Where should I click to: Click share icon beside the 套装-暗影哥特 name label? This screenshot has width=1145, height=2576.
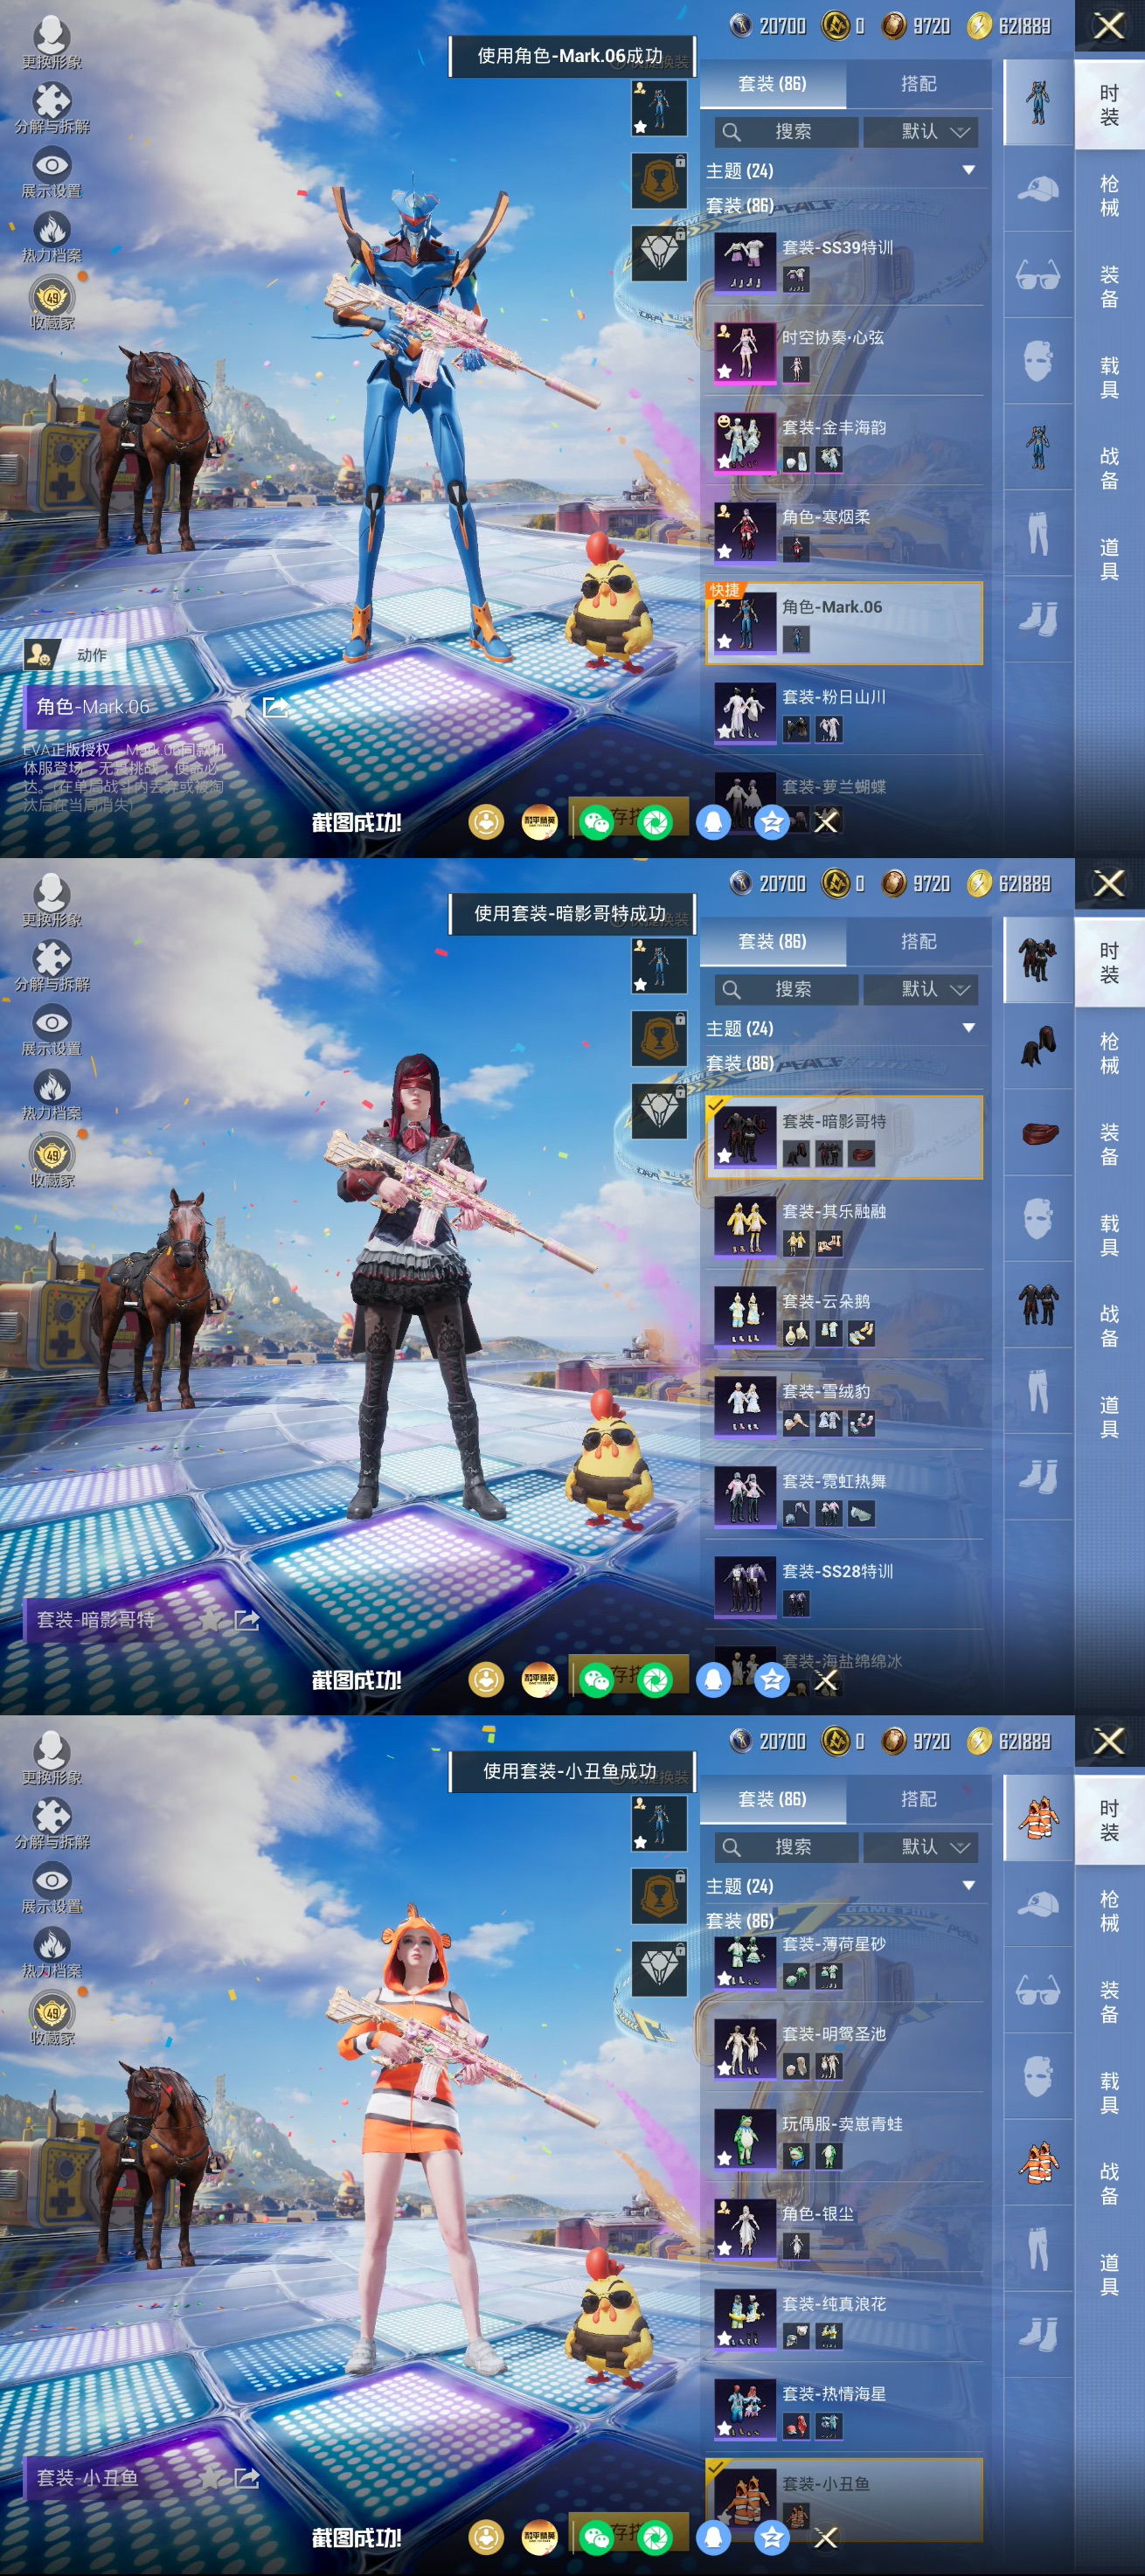click(246, 1620)
